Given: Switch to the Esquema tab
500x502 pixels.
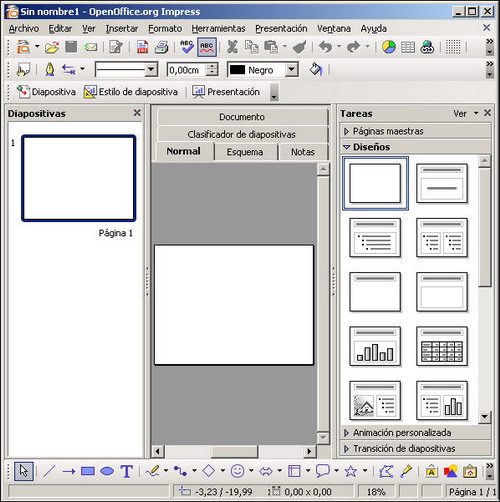Looking at the screenshot, I should click(x=245, y=152).
